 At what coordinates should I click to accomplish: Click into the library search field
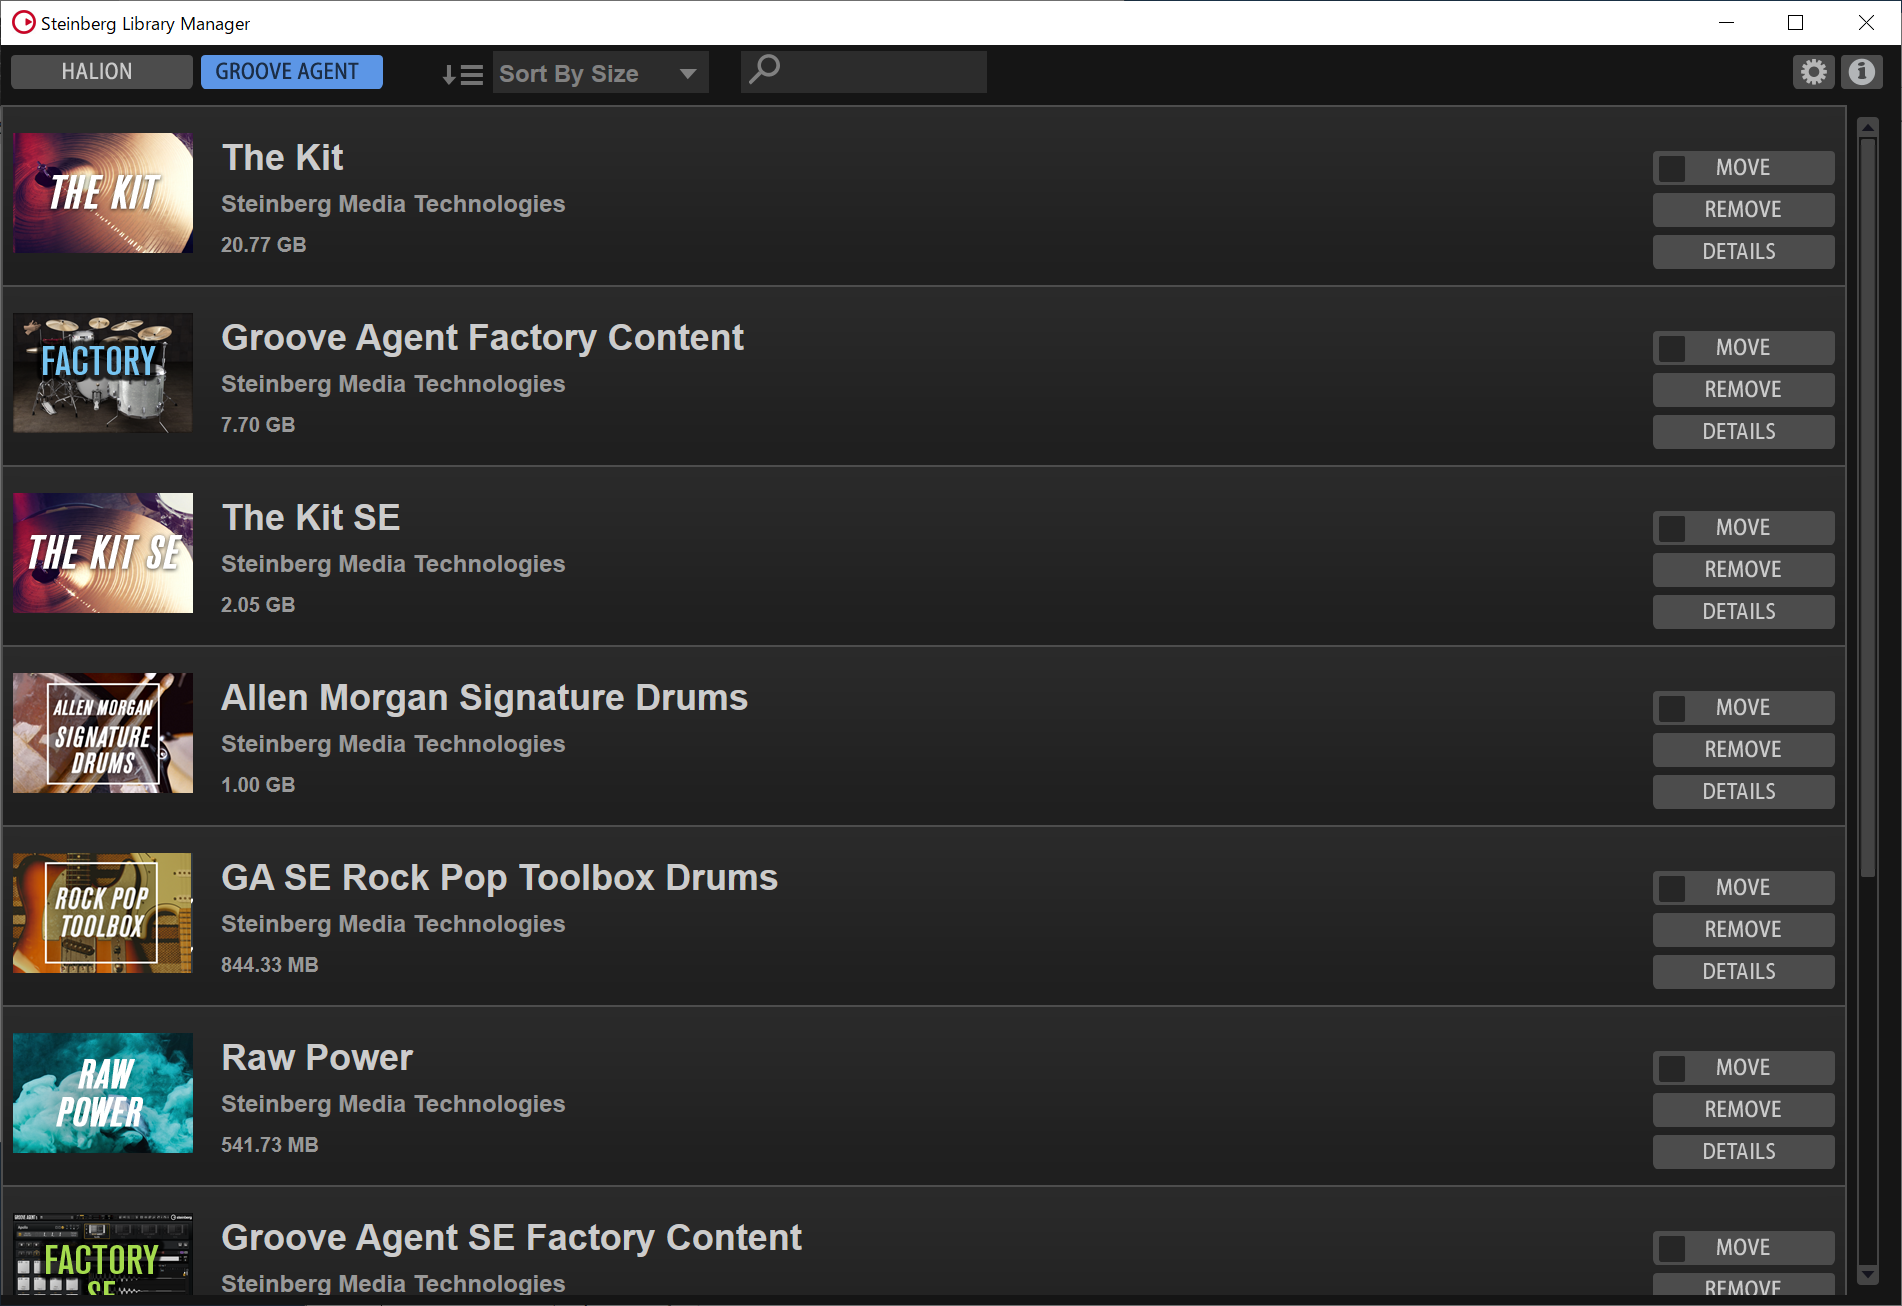tap(863, 72)
